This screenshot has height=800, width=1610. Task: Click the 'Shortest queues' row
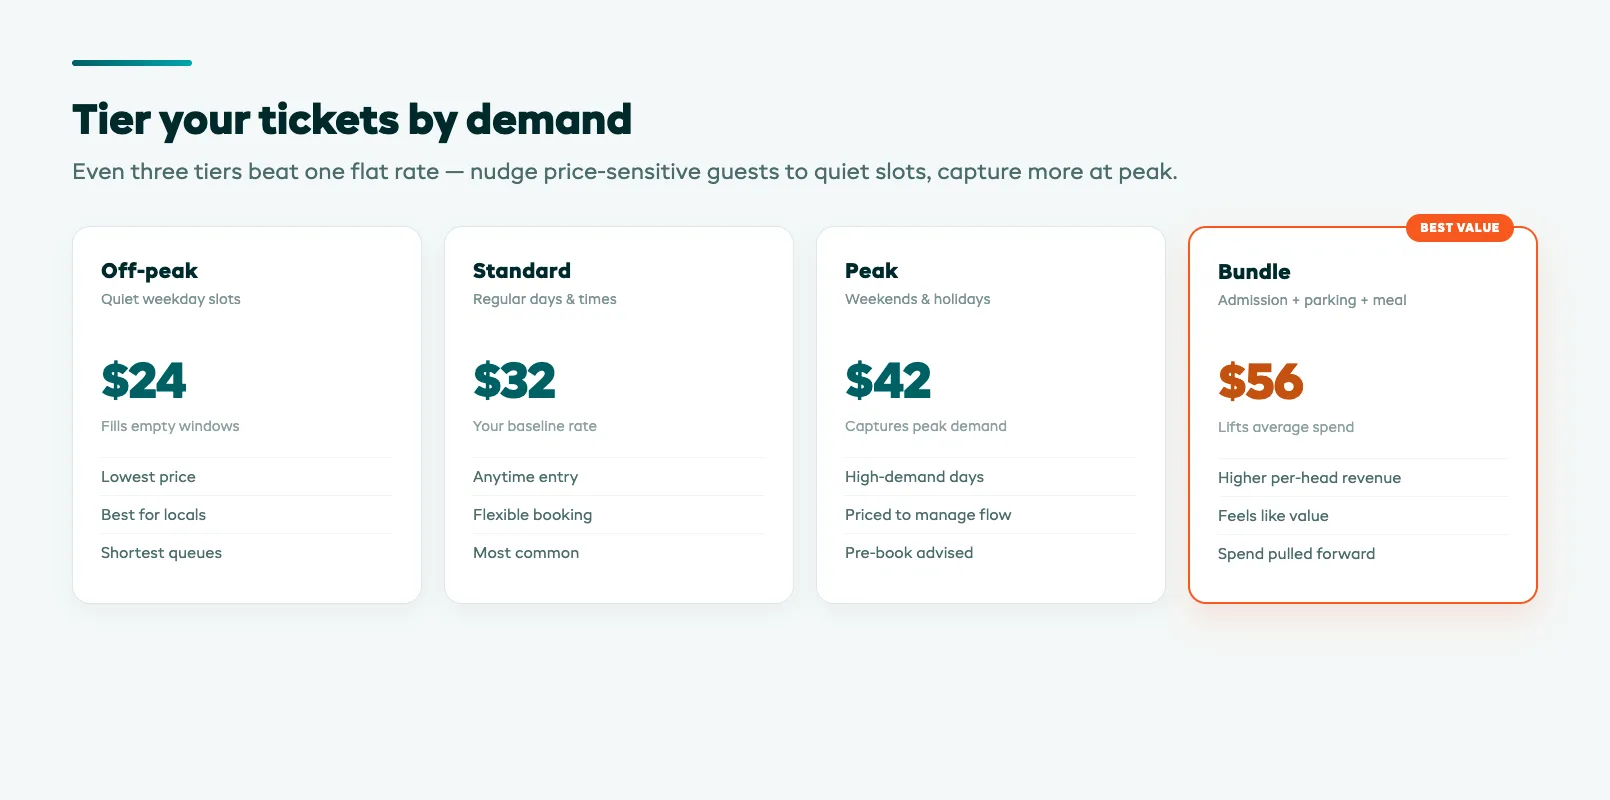[x=247, y=553]
